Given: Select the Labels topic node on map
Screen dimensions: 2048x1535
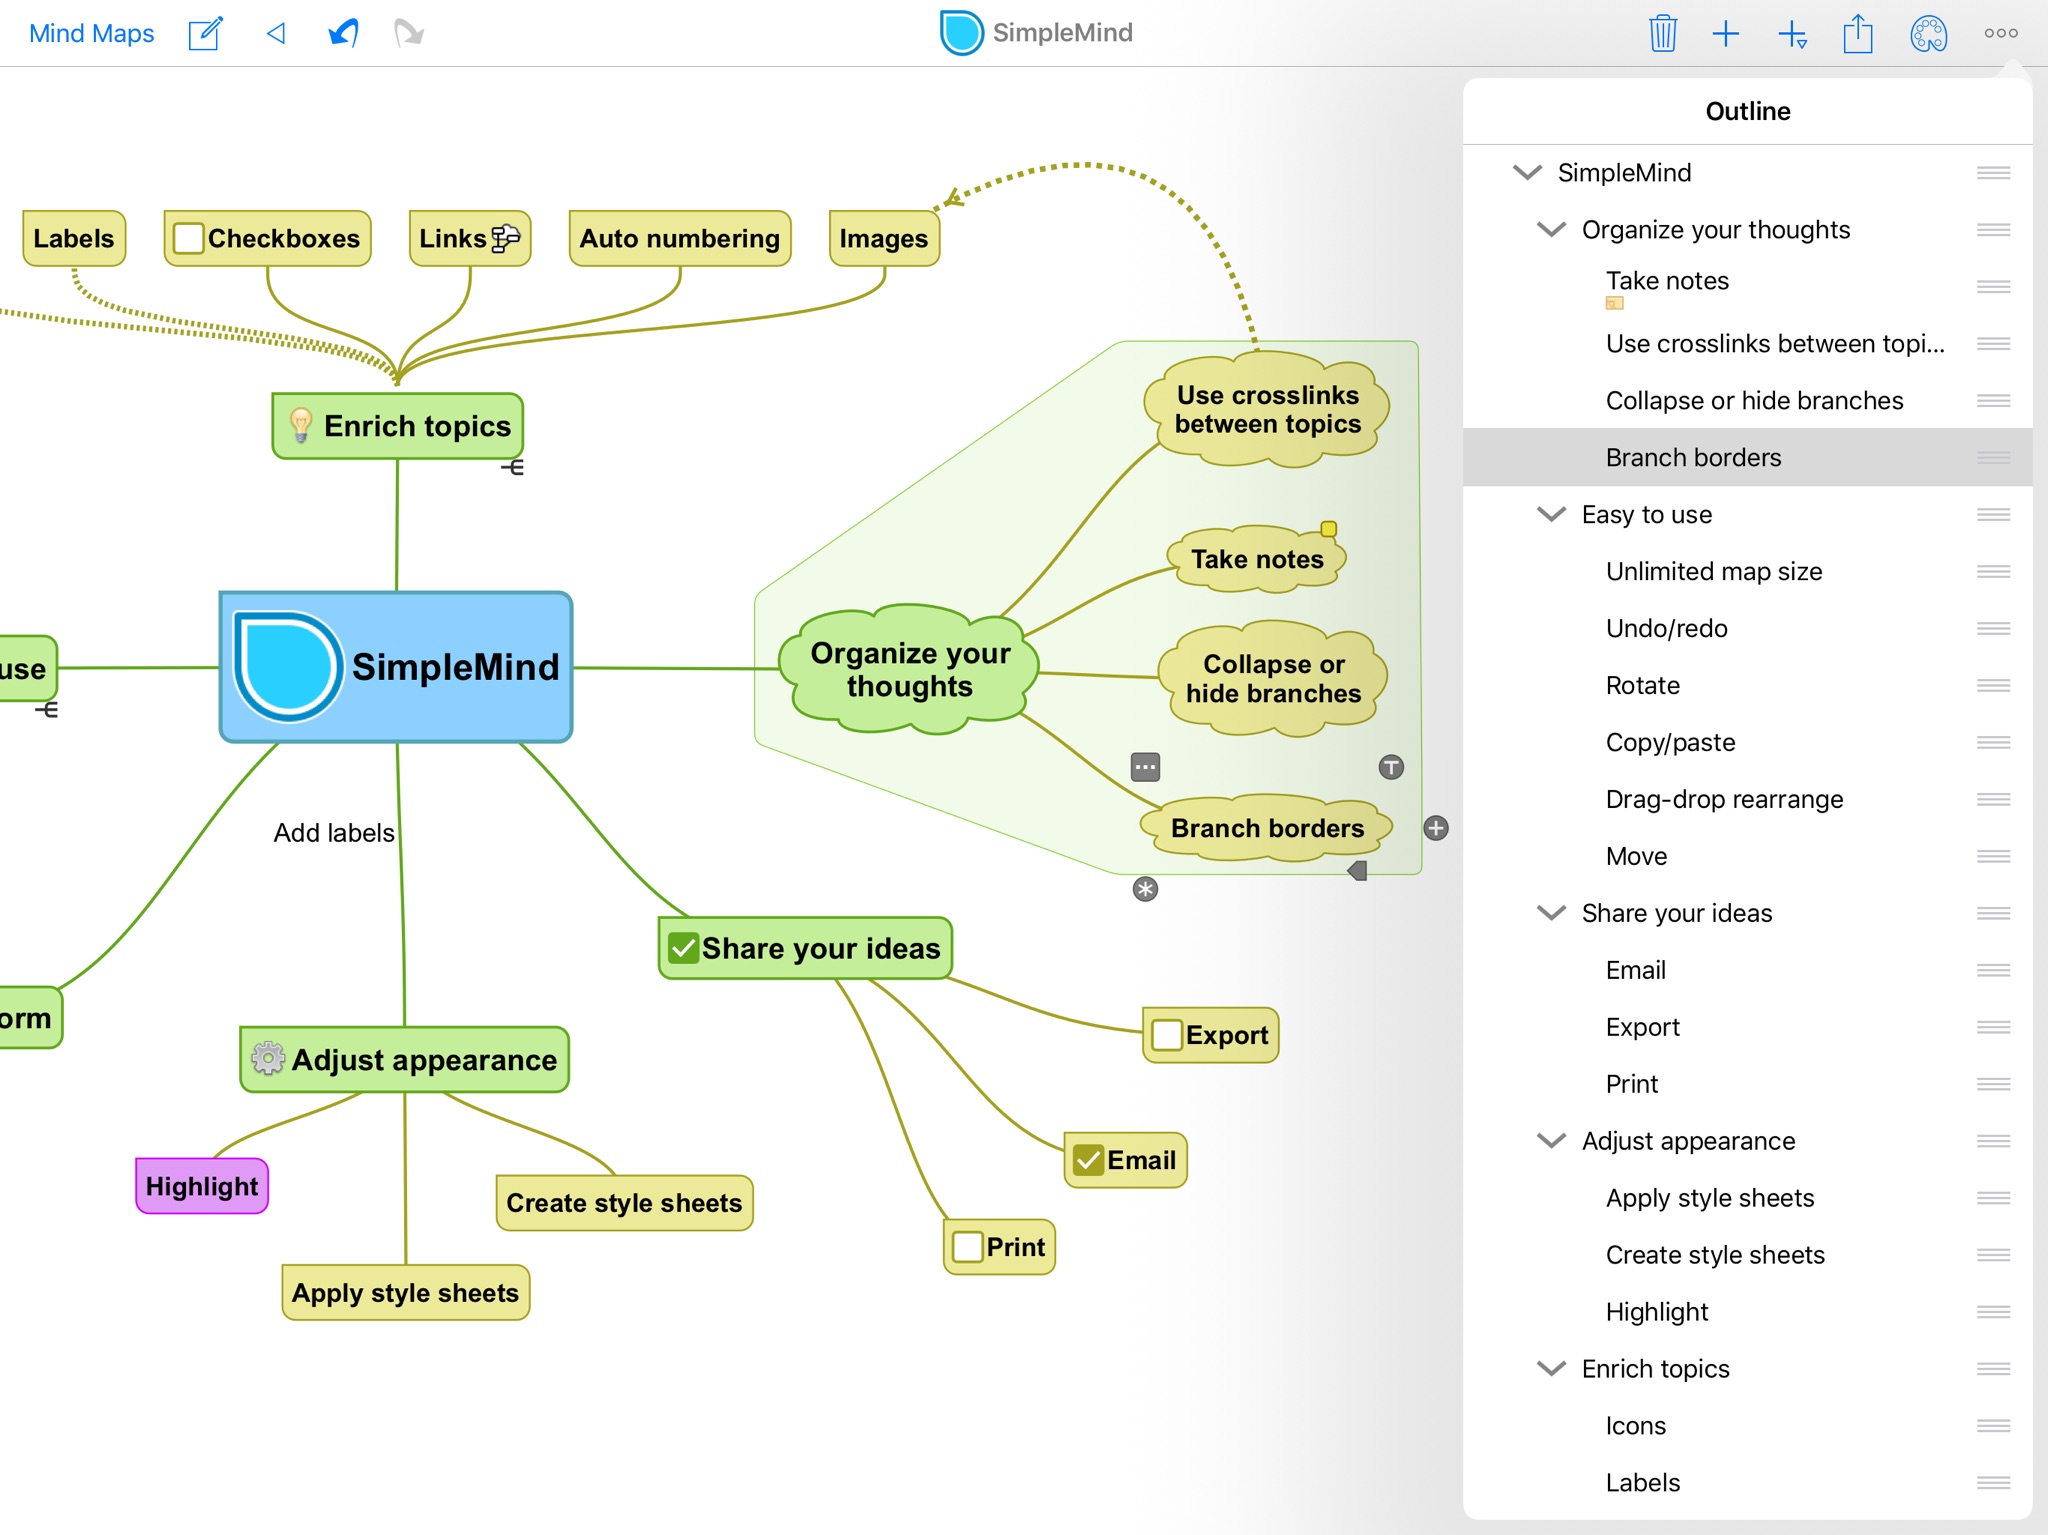Looking at the screenshot, I should point(74,238).
